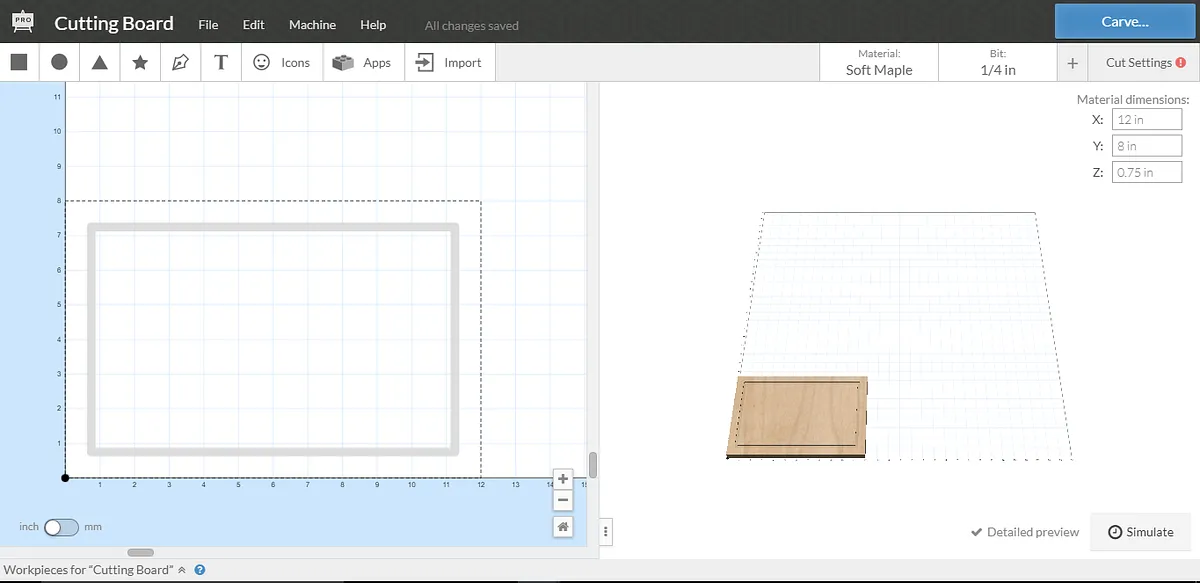Screen dimensions: 1200x583
Task: Click the Simulate button
Action: click(1141, 532)
